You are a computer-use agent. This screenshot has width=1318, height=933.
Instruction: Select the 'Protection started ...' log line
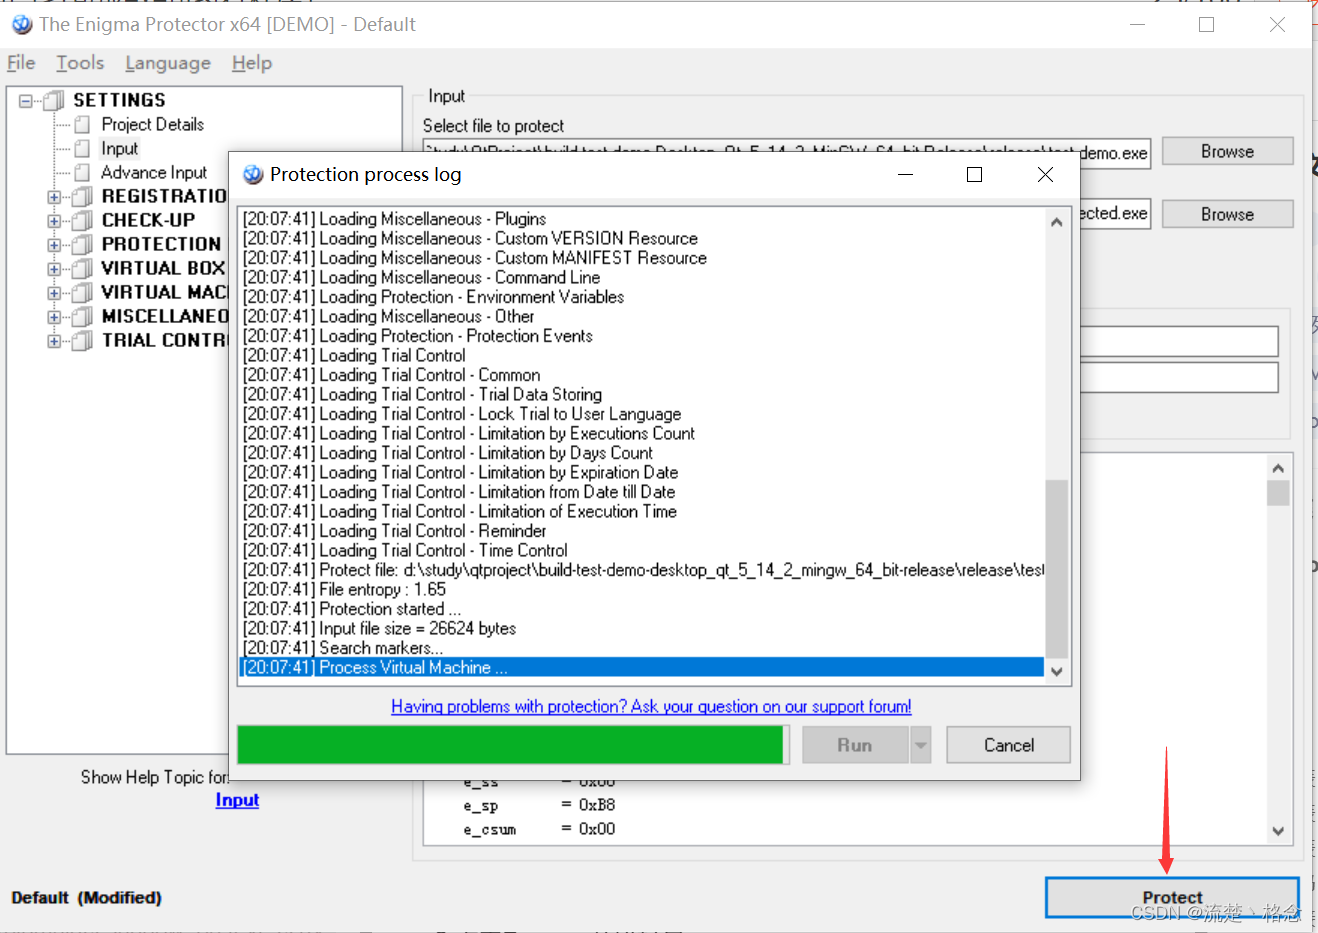[x=642, y=609]
